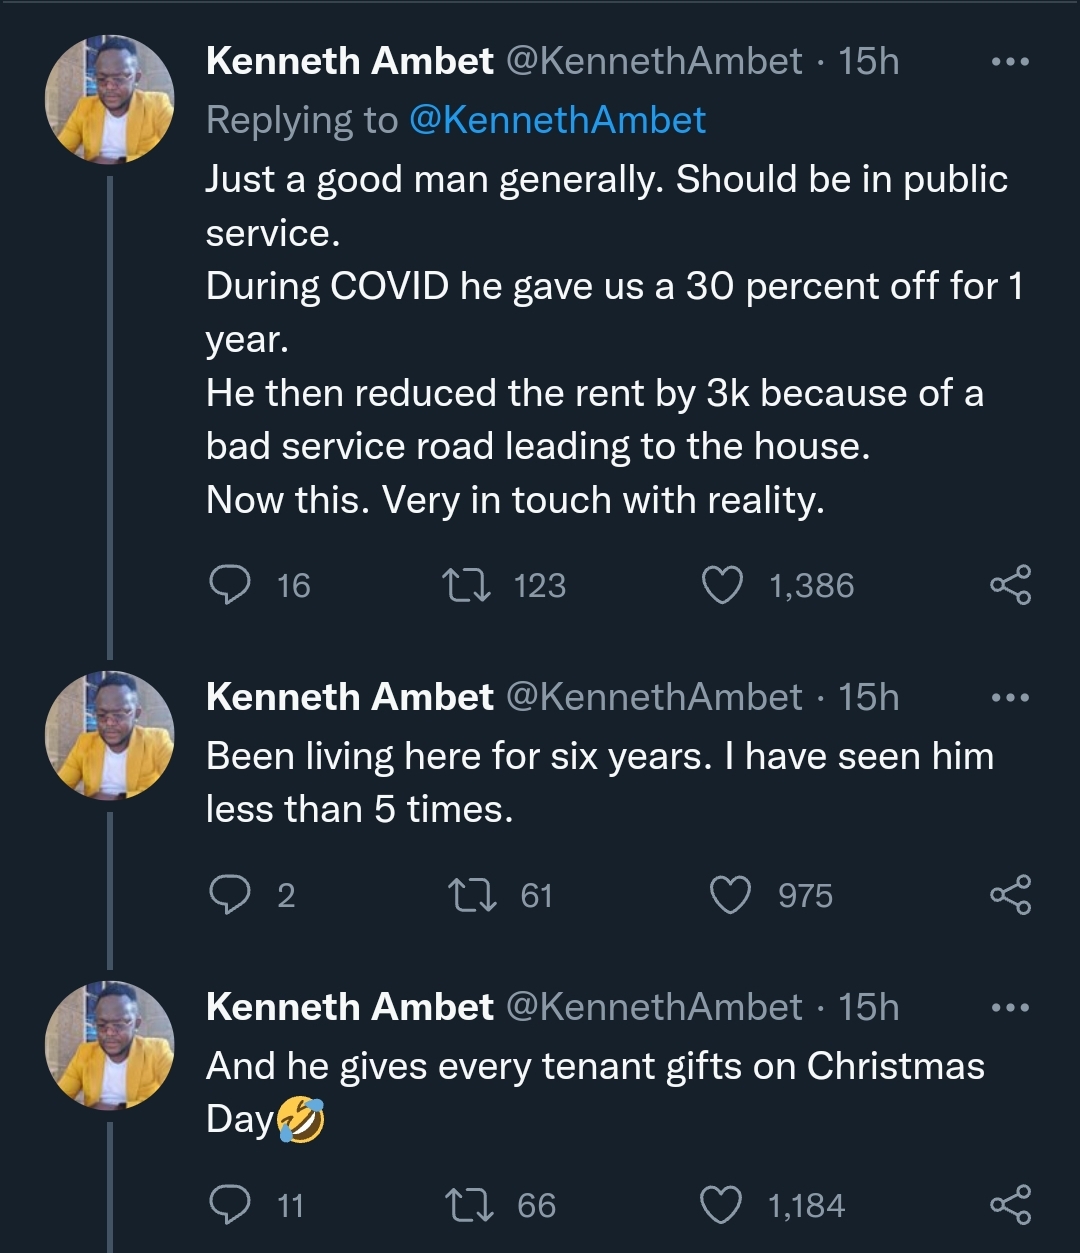Like the tweet with 1,386 likes

(x=722, y=585)
